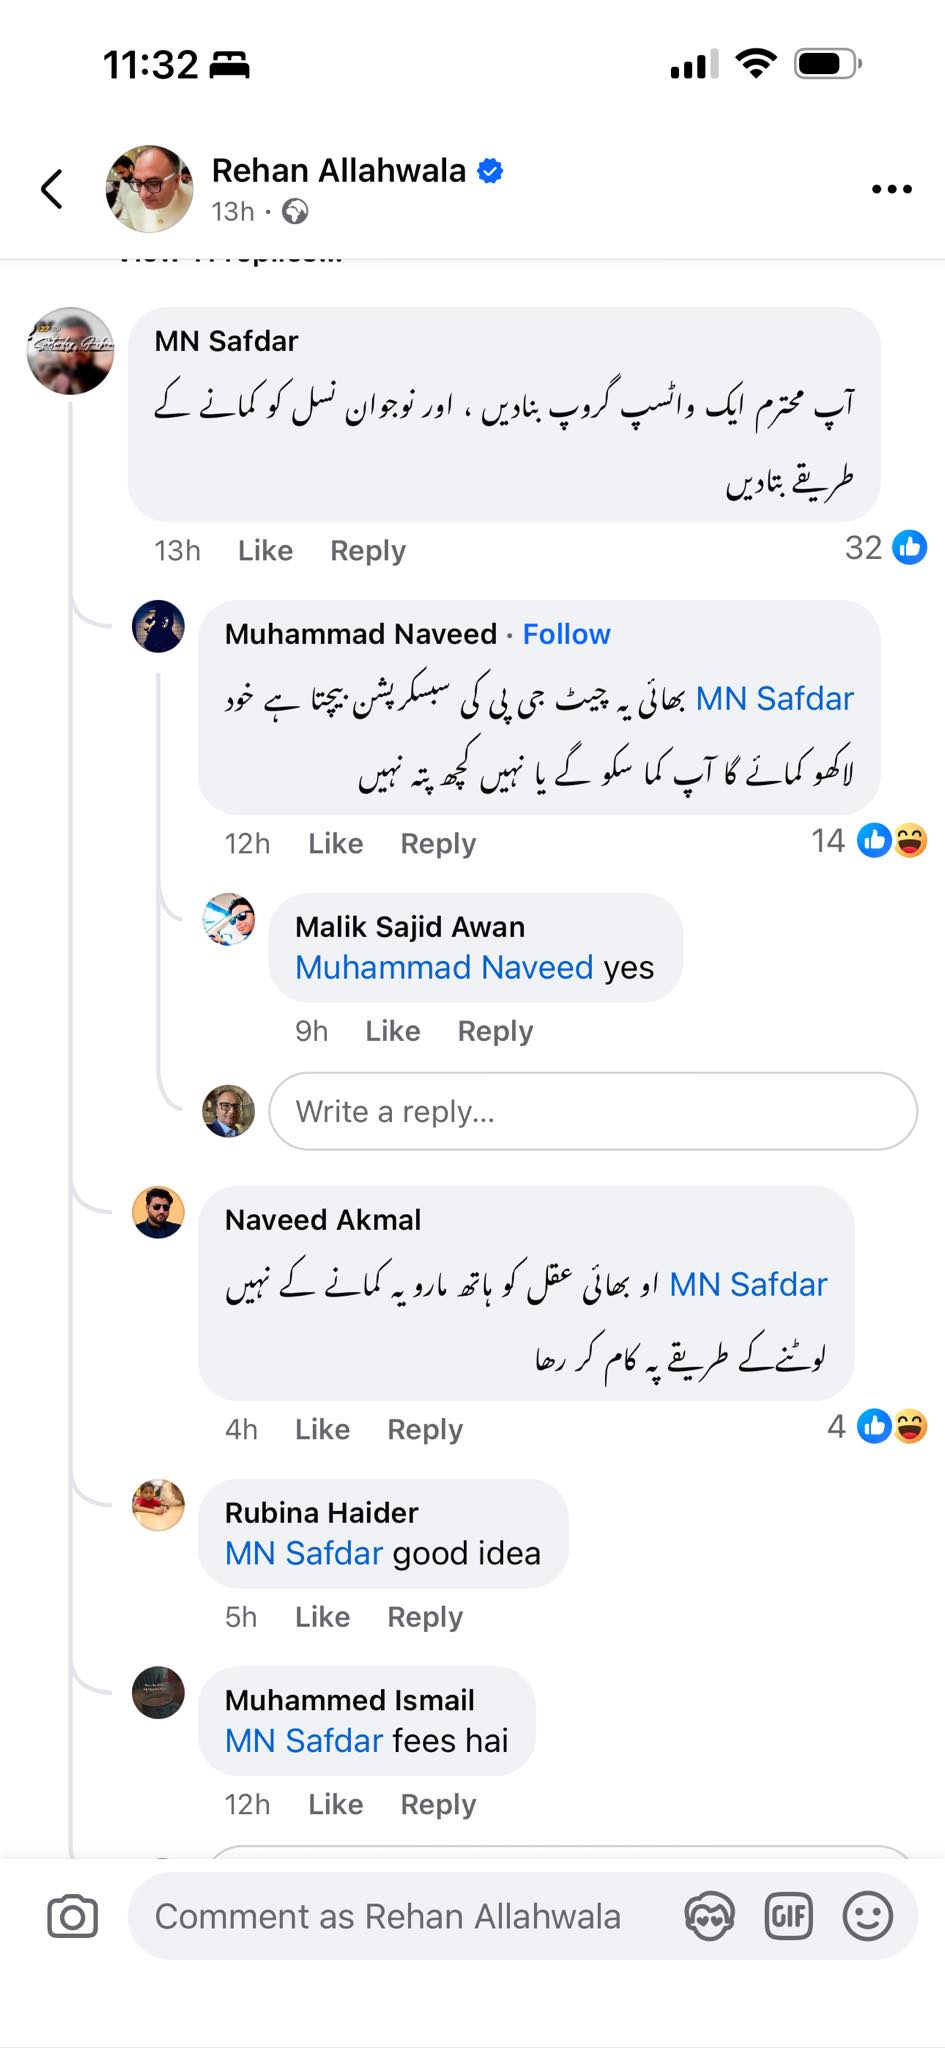Image resolution: width=945 pixels, height=2048 pixels.
Task: View reactions on Naveed Akmal's comment
Action: point(877,1427)
